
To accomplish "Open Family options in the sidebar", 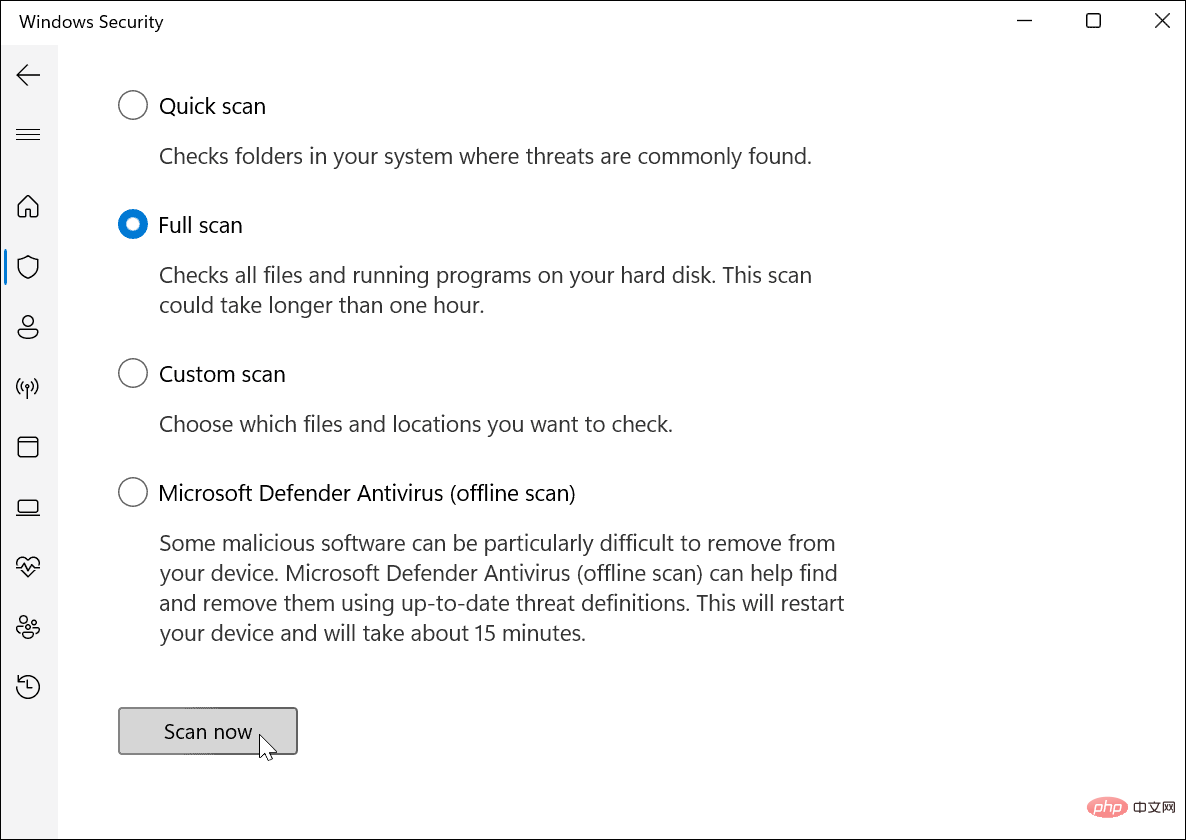I will [x=29, y=627].
